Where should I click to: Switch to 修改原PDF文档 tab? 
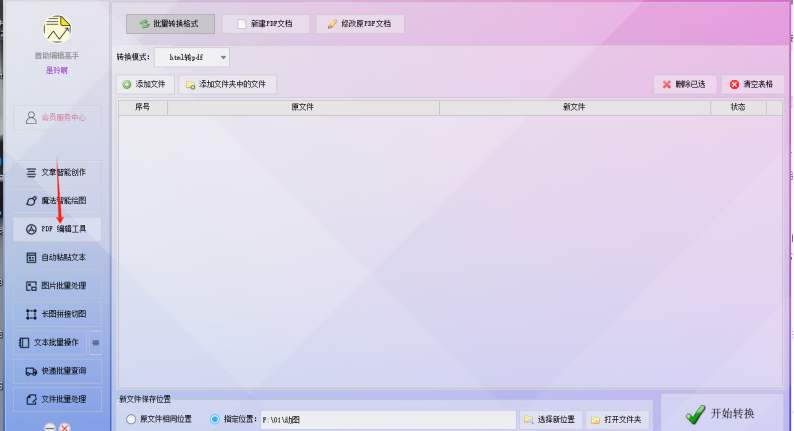pyautogui.click(x=360, y=24)
